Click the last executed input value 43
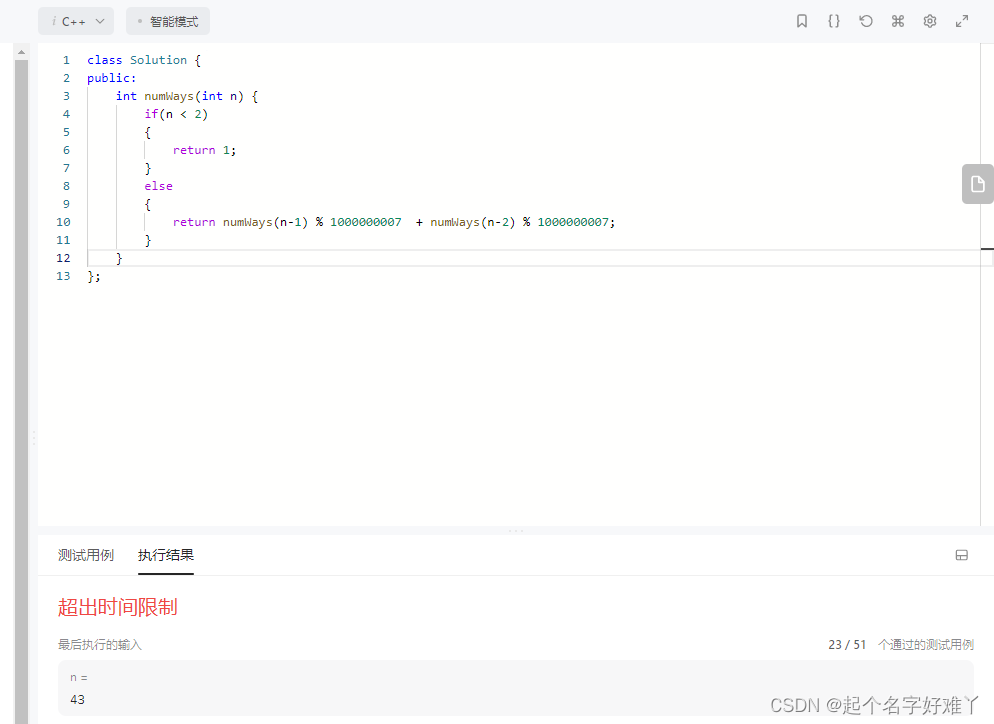994x724 pixels. [77, 699]
